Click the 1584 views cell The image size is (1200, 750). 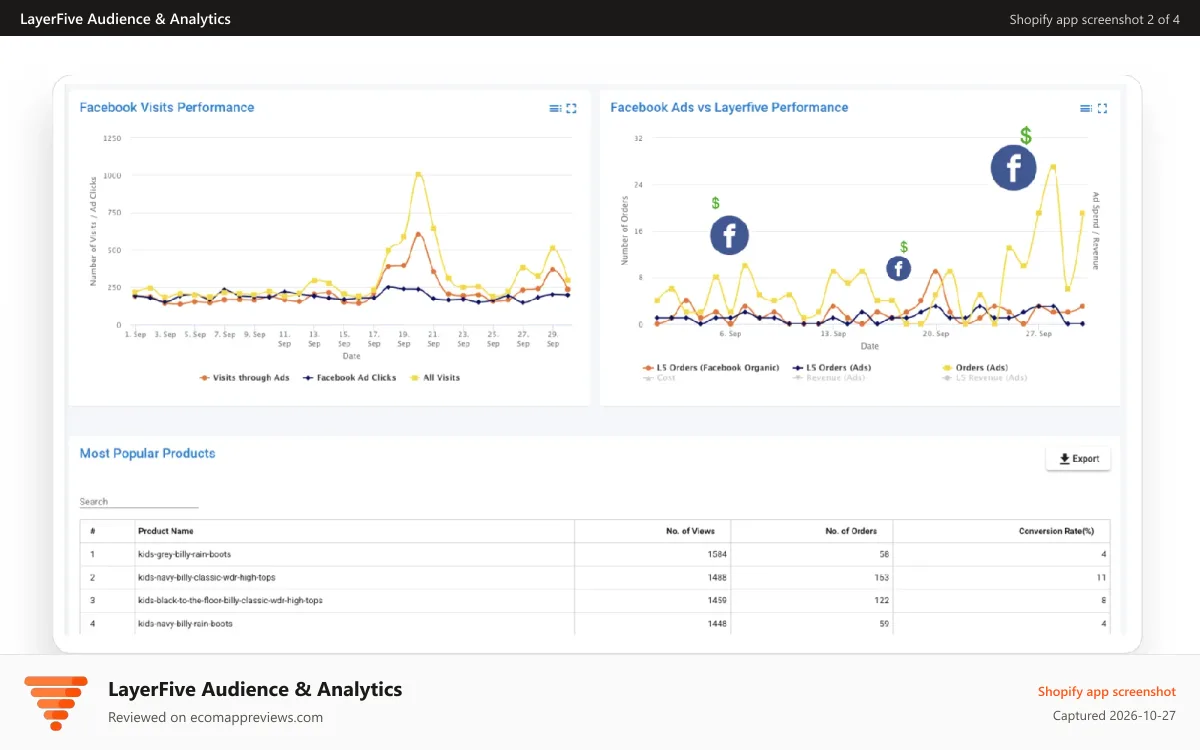point(654,554)
